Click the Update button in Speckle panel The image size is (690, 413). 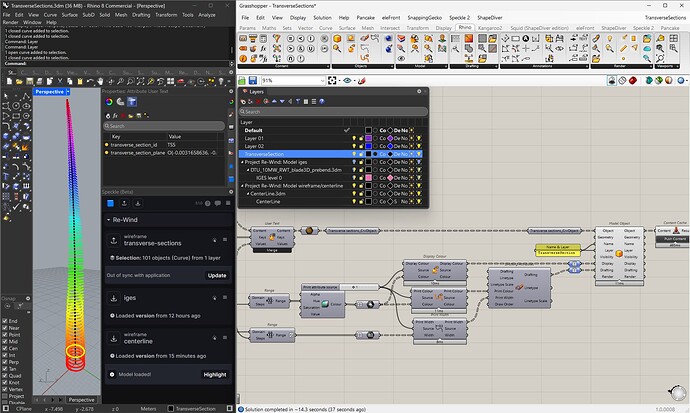[x=216, y=275]
